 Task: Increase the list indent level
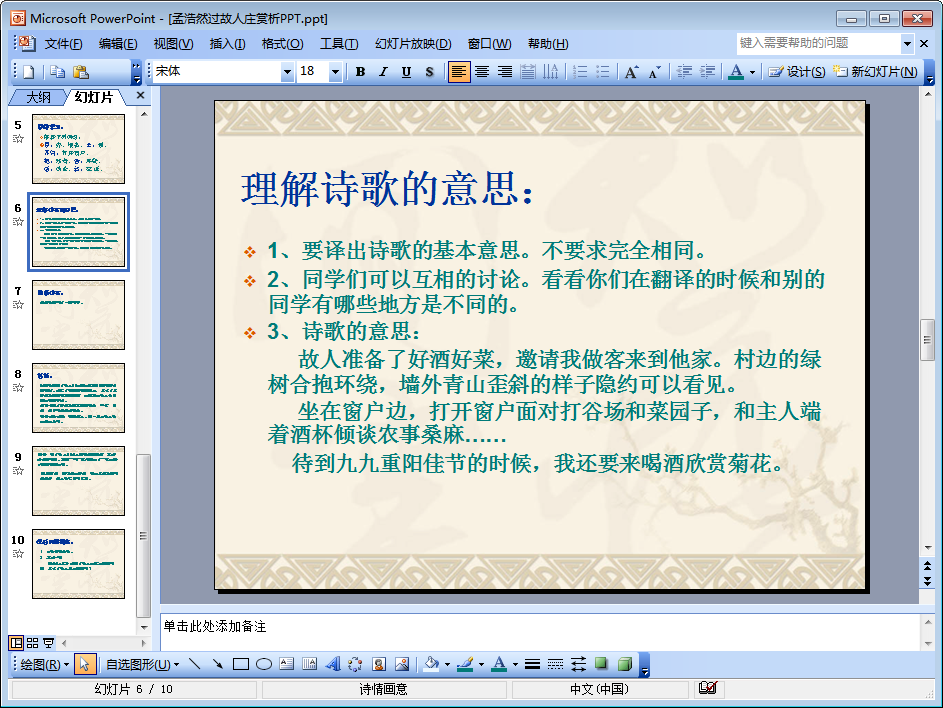(707, 72)
